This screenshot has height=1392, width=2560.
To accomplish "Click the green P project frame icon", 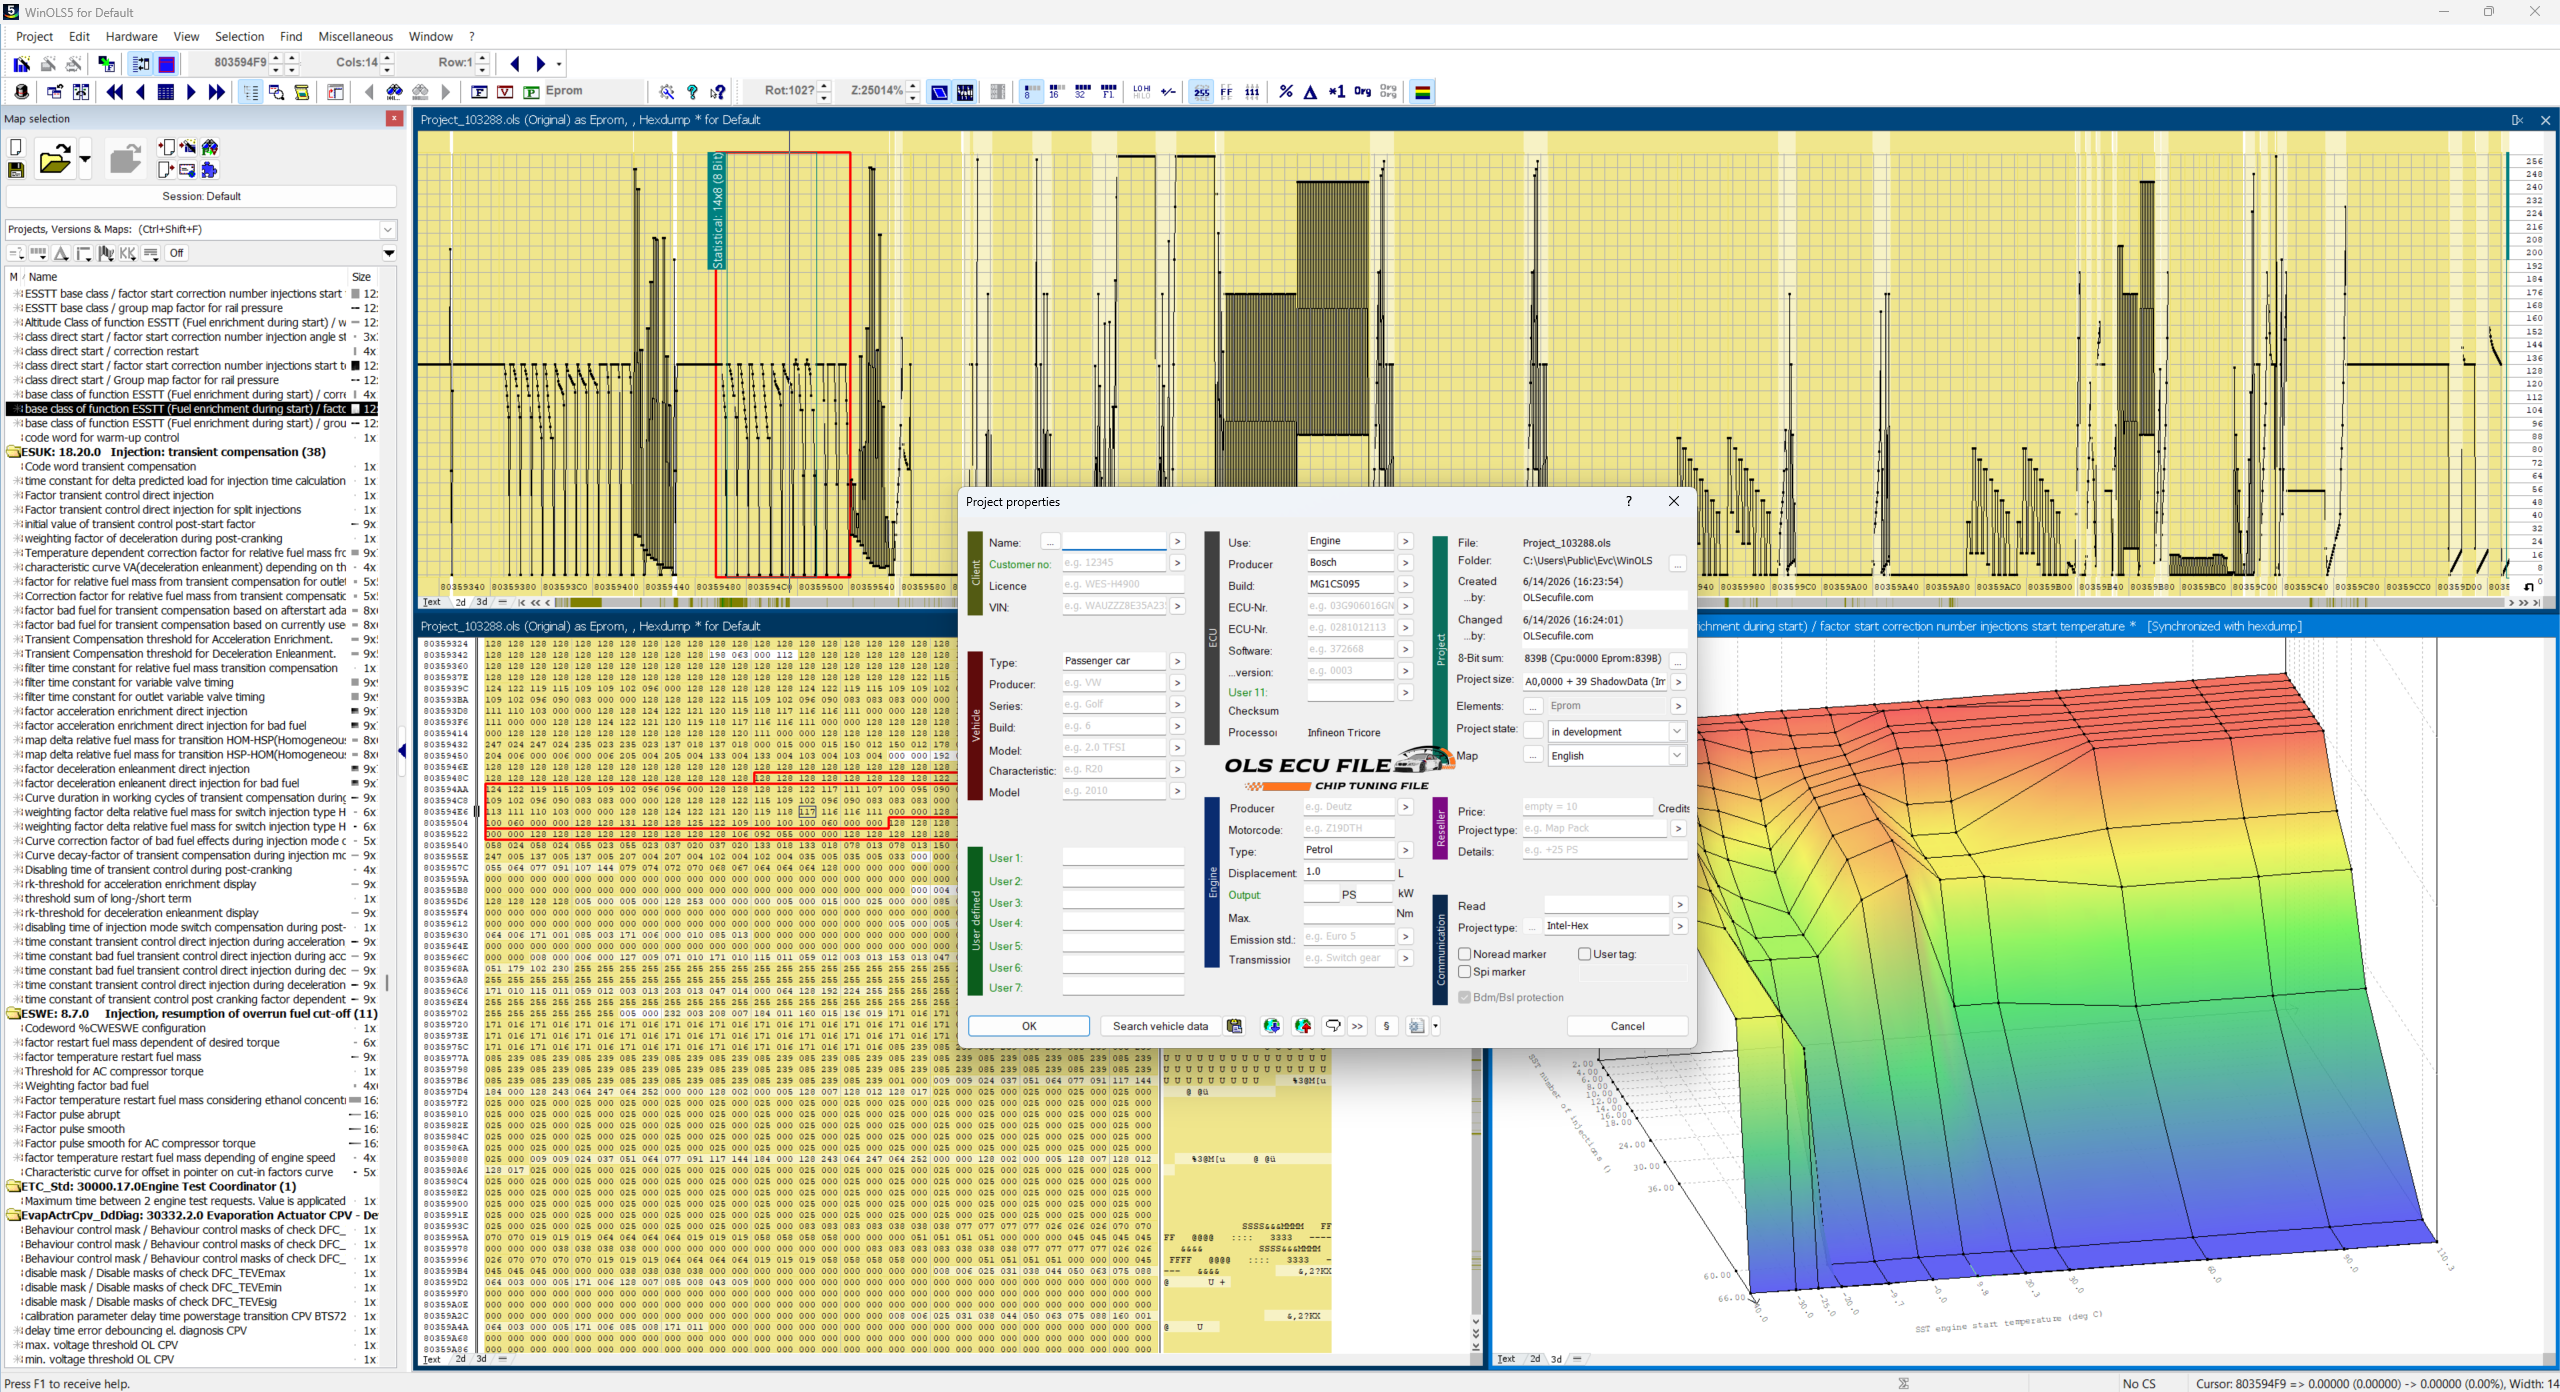I will pyautogui.click(x=531, y=92).
